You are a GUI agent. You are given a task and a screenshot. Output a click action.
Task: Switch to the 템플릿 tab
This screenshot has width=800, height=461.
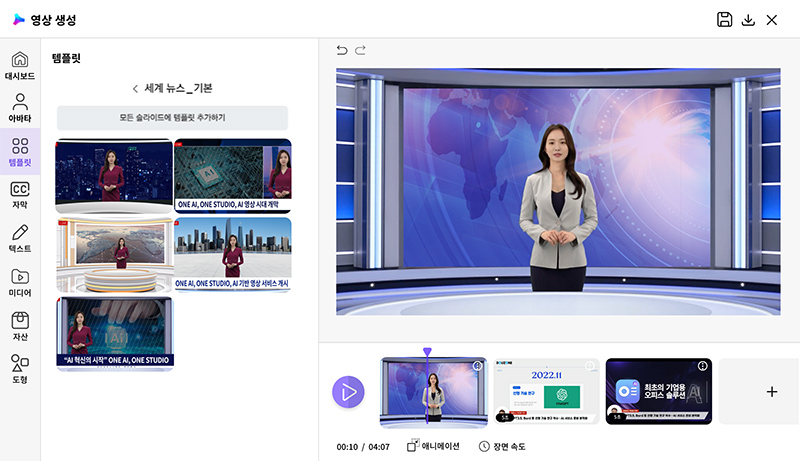tap(20, 152)
